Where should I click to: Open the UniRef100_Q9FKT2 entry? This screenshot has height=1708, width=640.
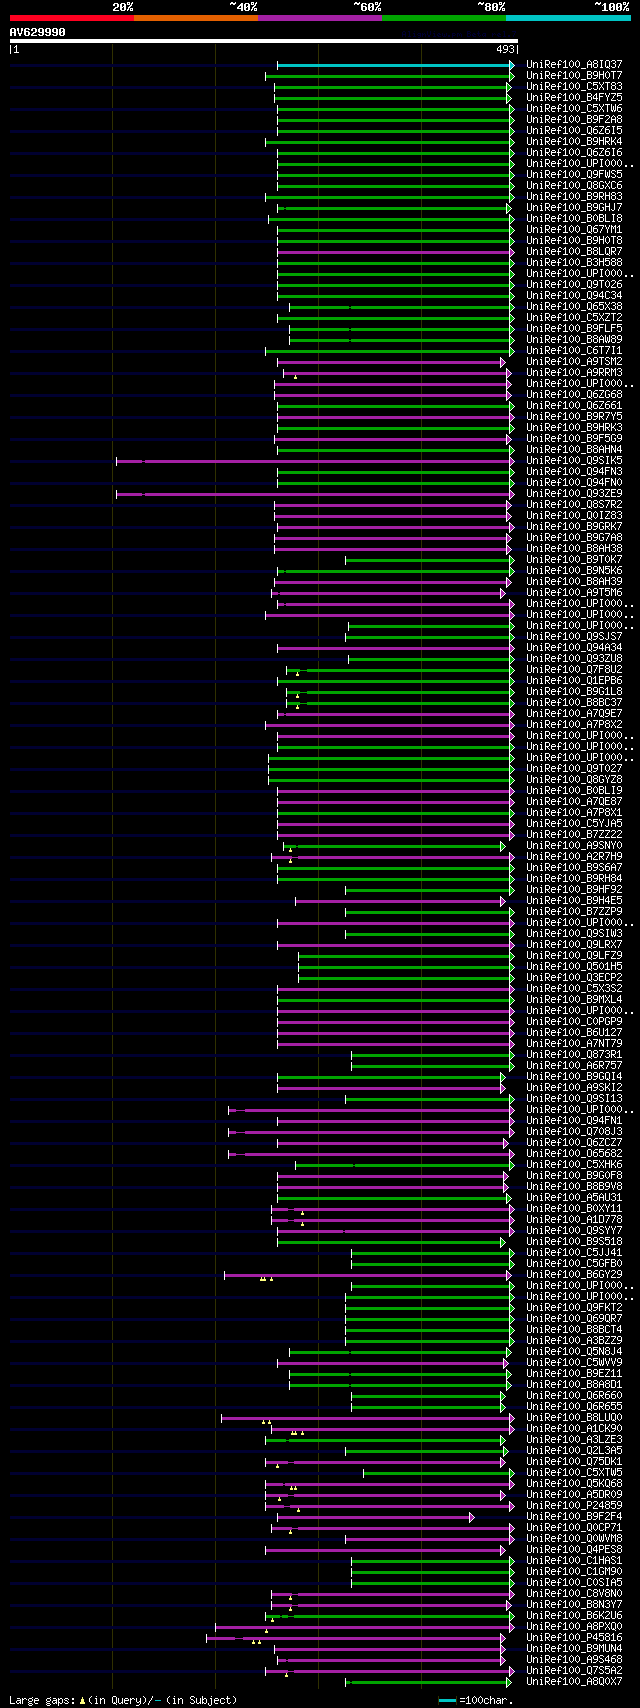tap(574, 1308)
